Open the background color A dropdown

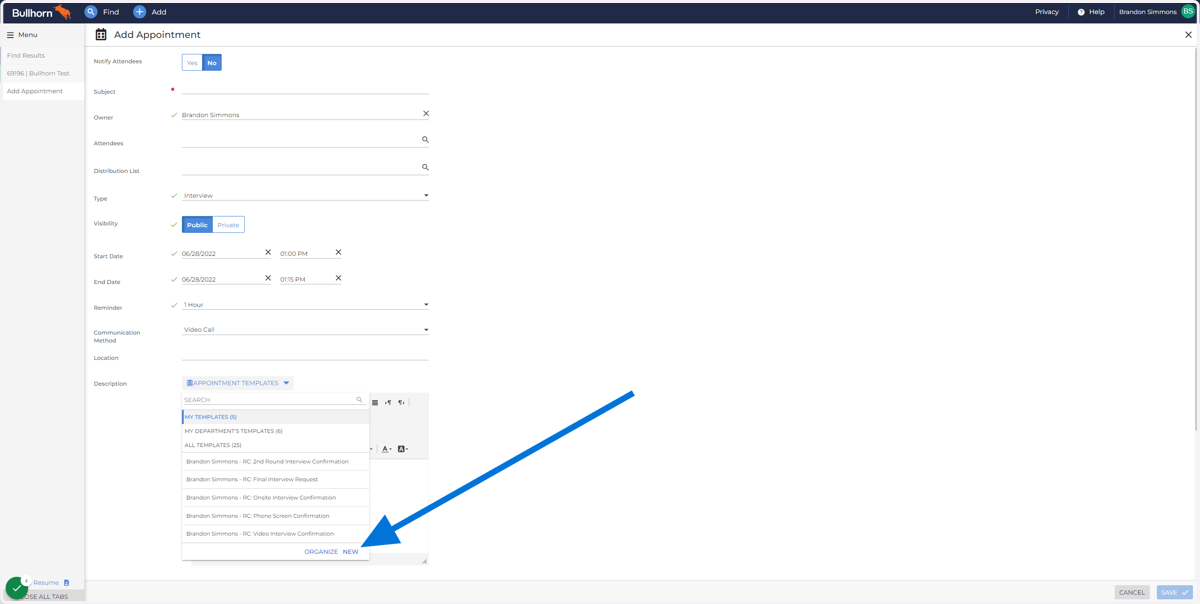(x=403, y=449)
